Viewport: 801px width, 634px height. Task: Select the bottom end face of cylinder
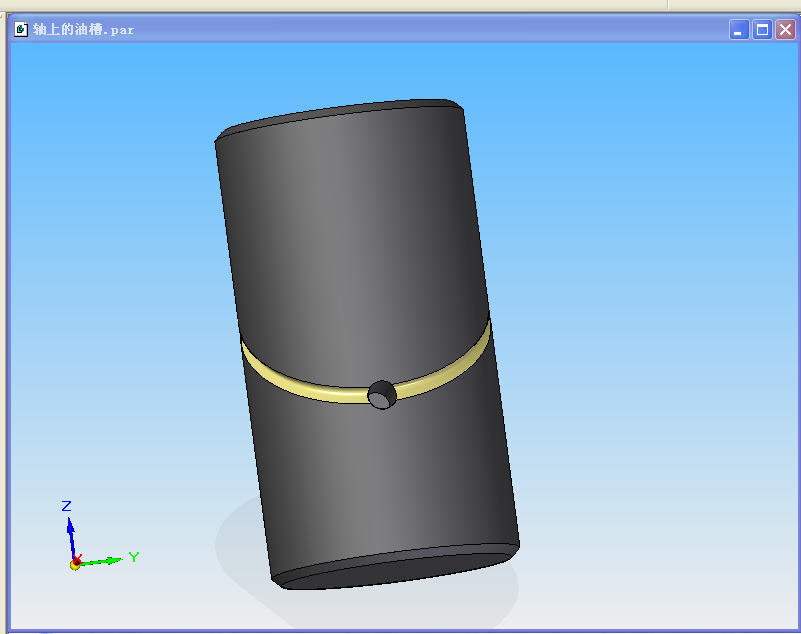[398, 571]
